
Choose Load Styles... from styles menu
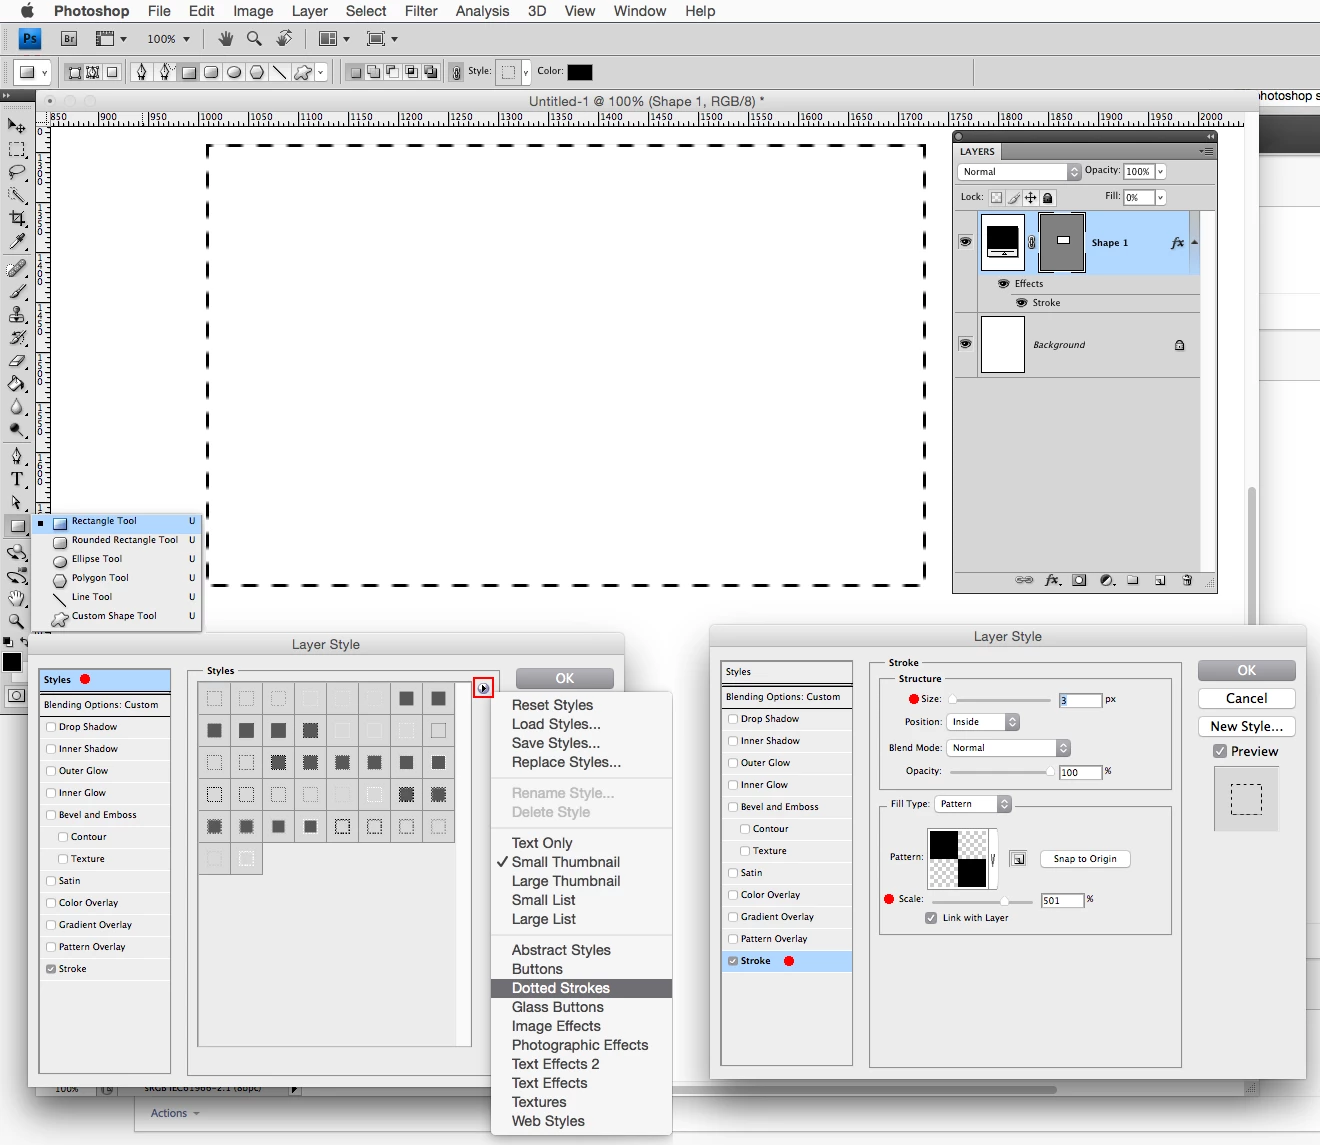pos(582,724)
